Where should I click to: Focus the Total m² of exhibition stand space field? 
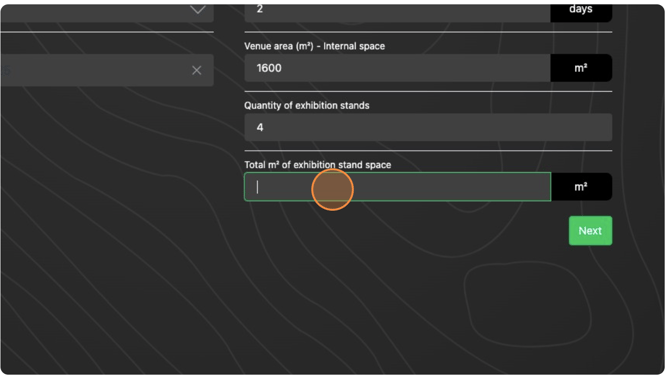(x=397, y=187)
